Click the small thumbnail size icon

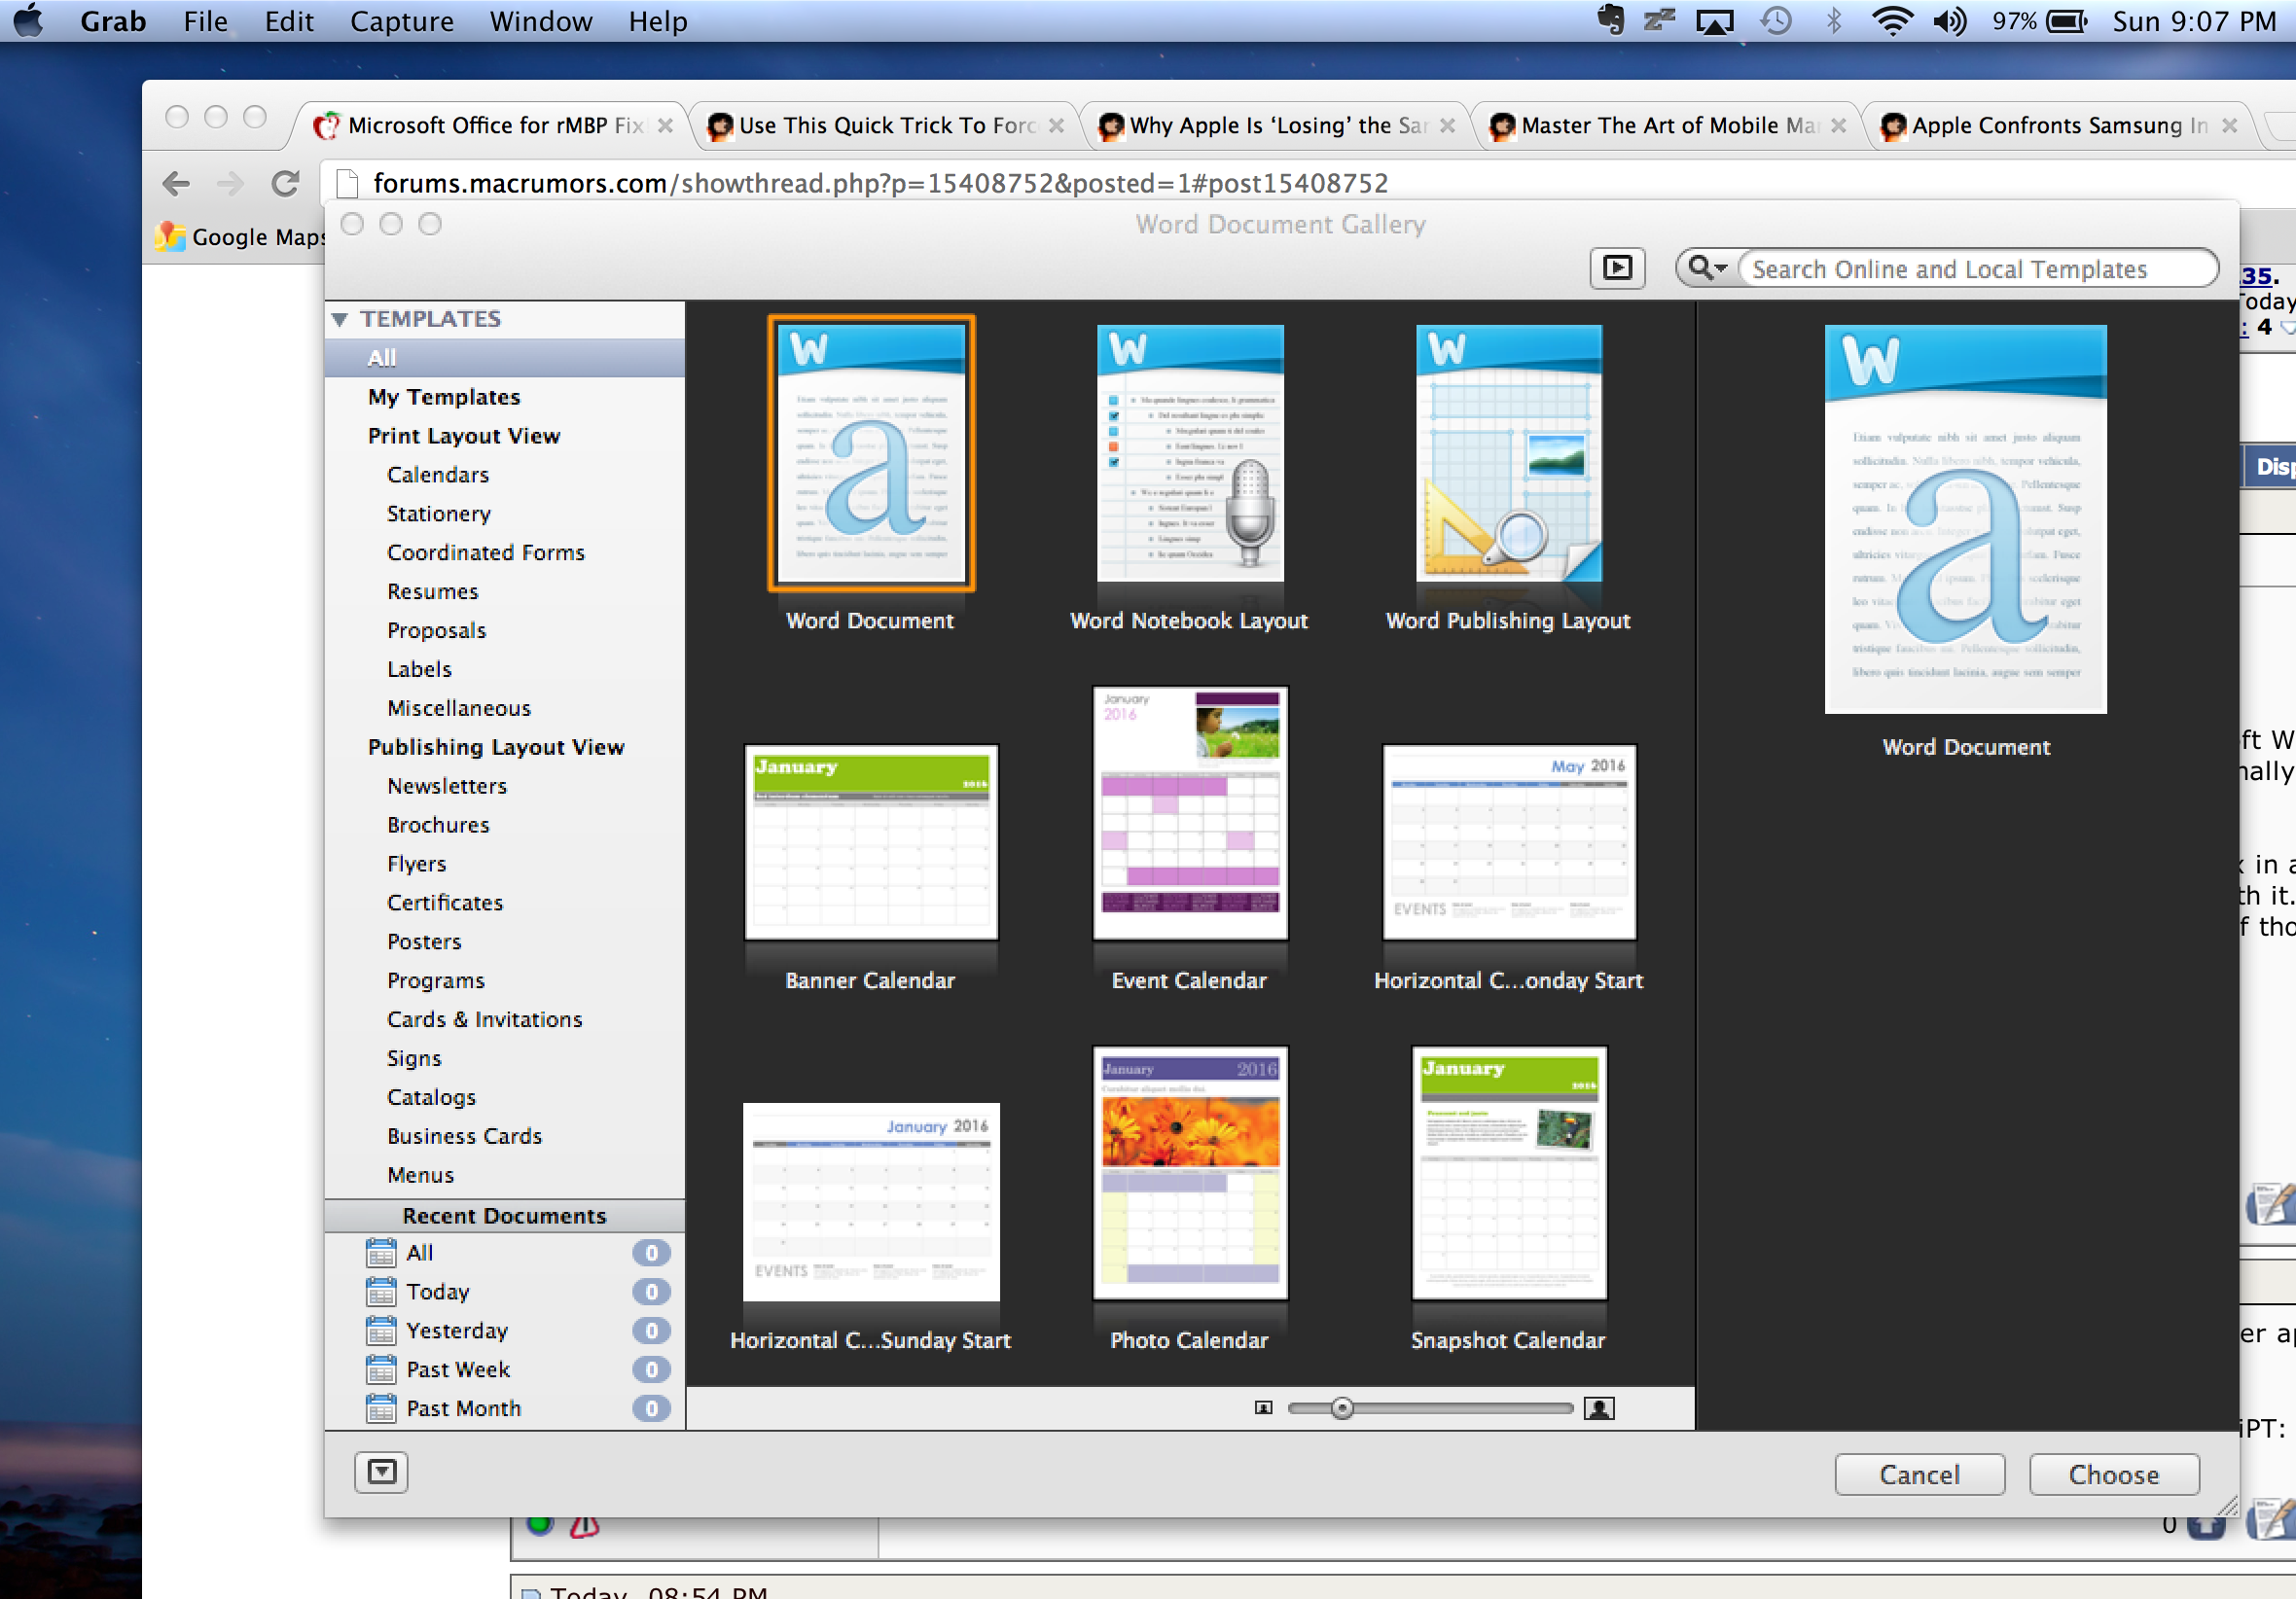pos(1263,1408)
